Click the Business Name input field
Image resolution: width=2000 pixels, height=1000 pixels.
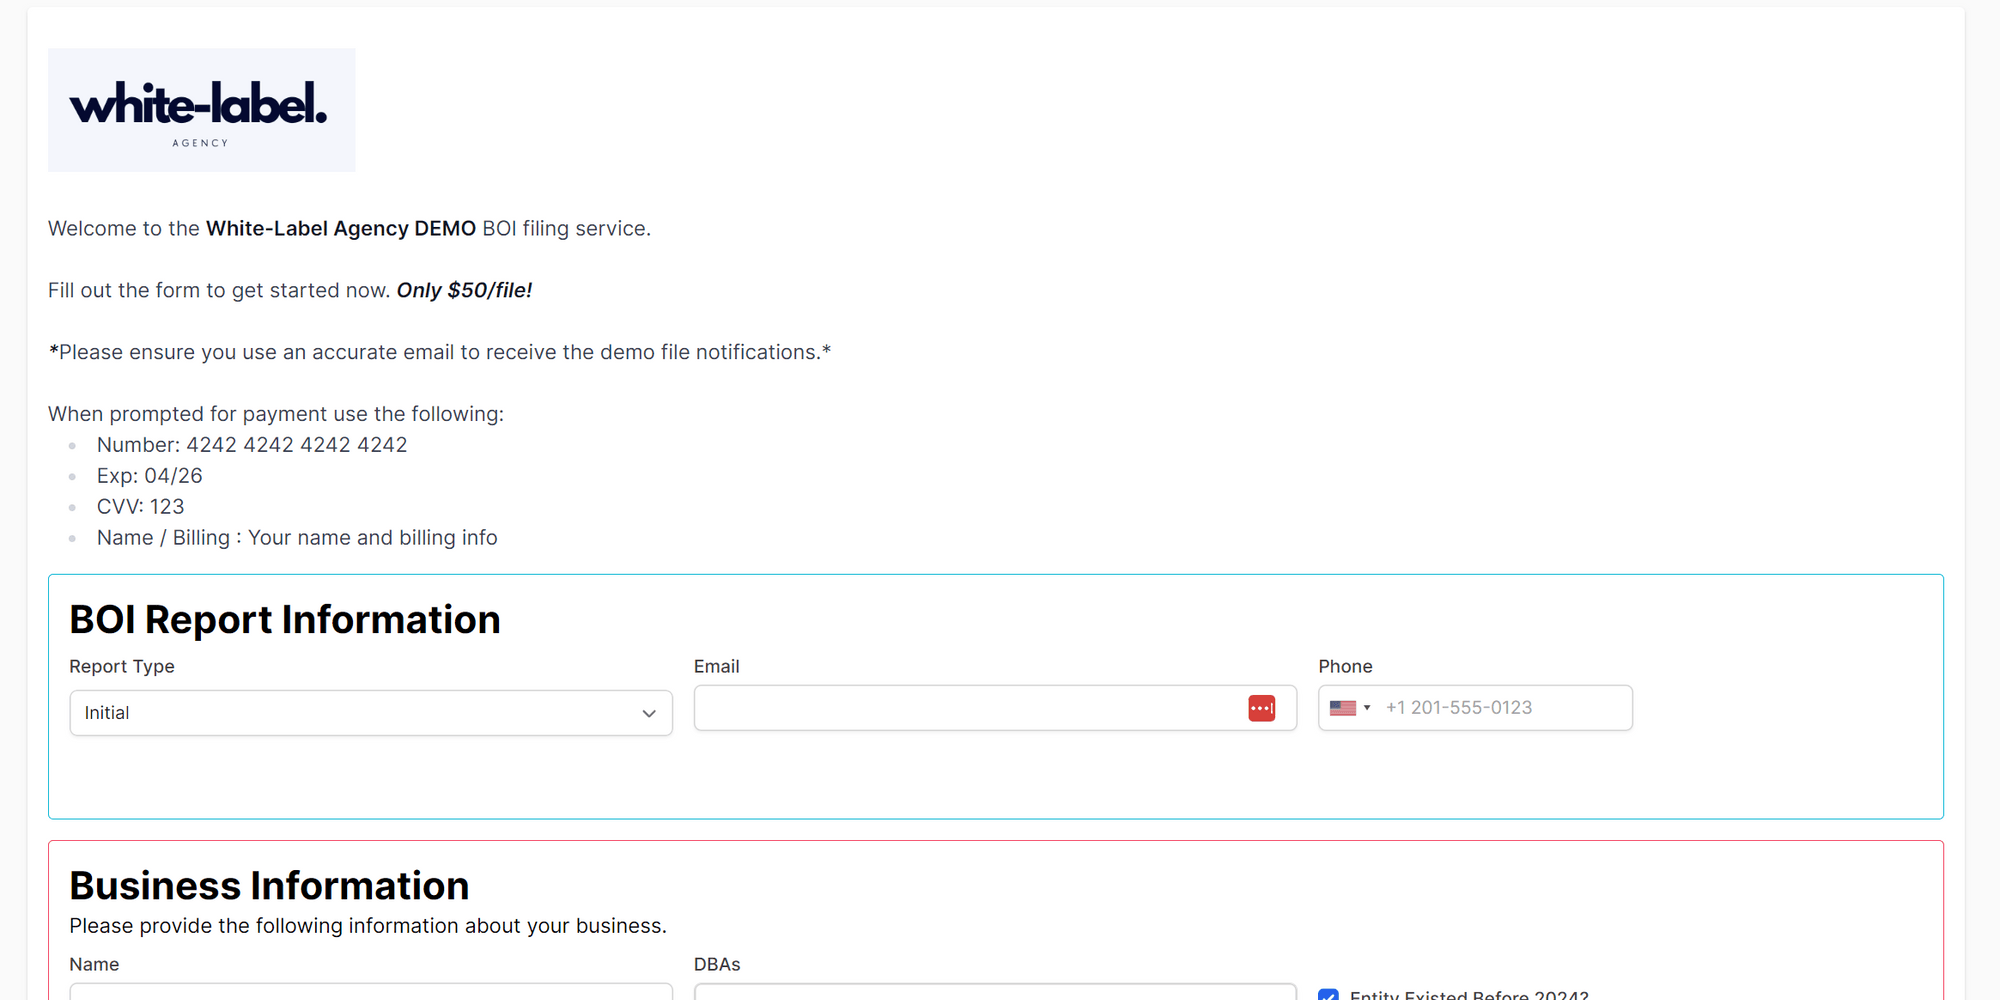pos(370,992)
